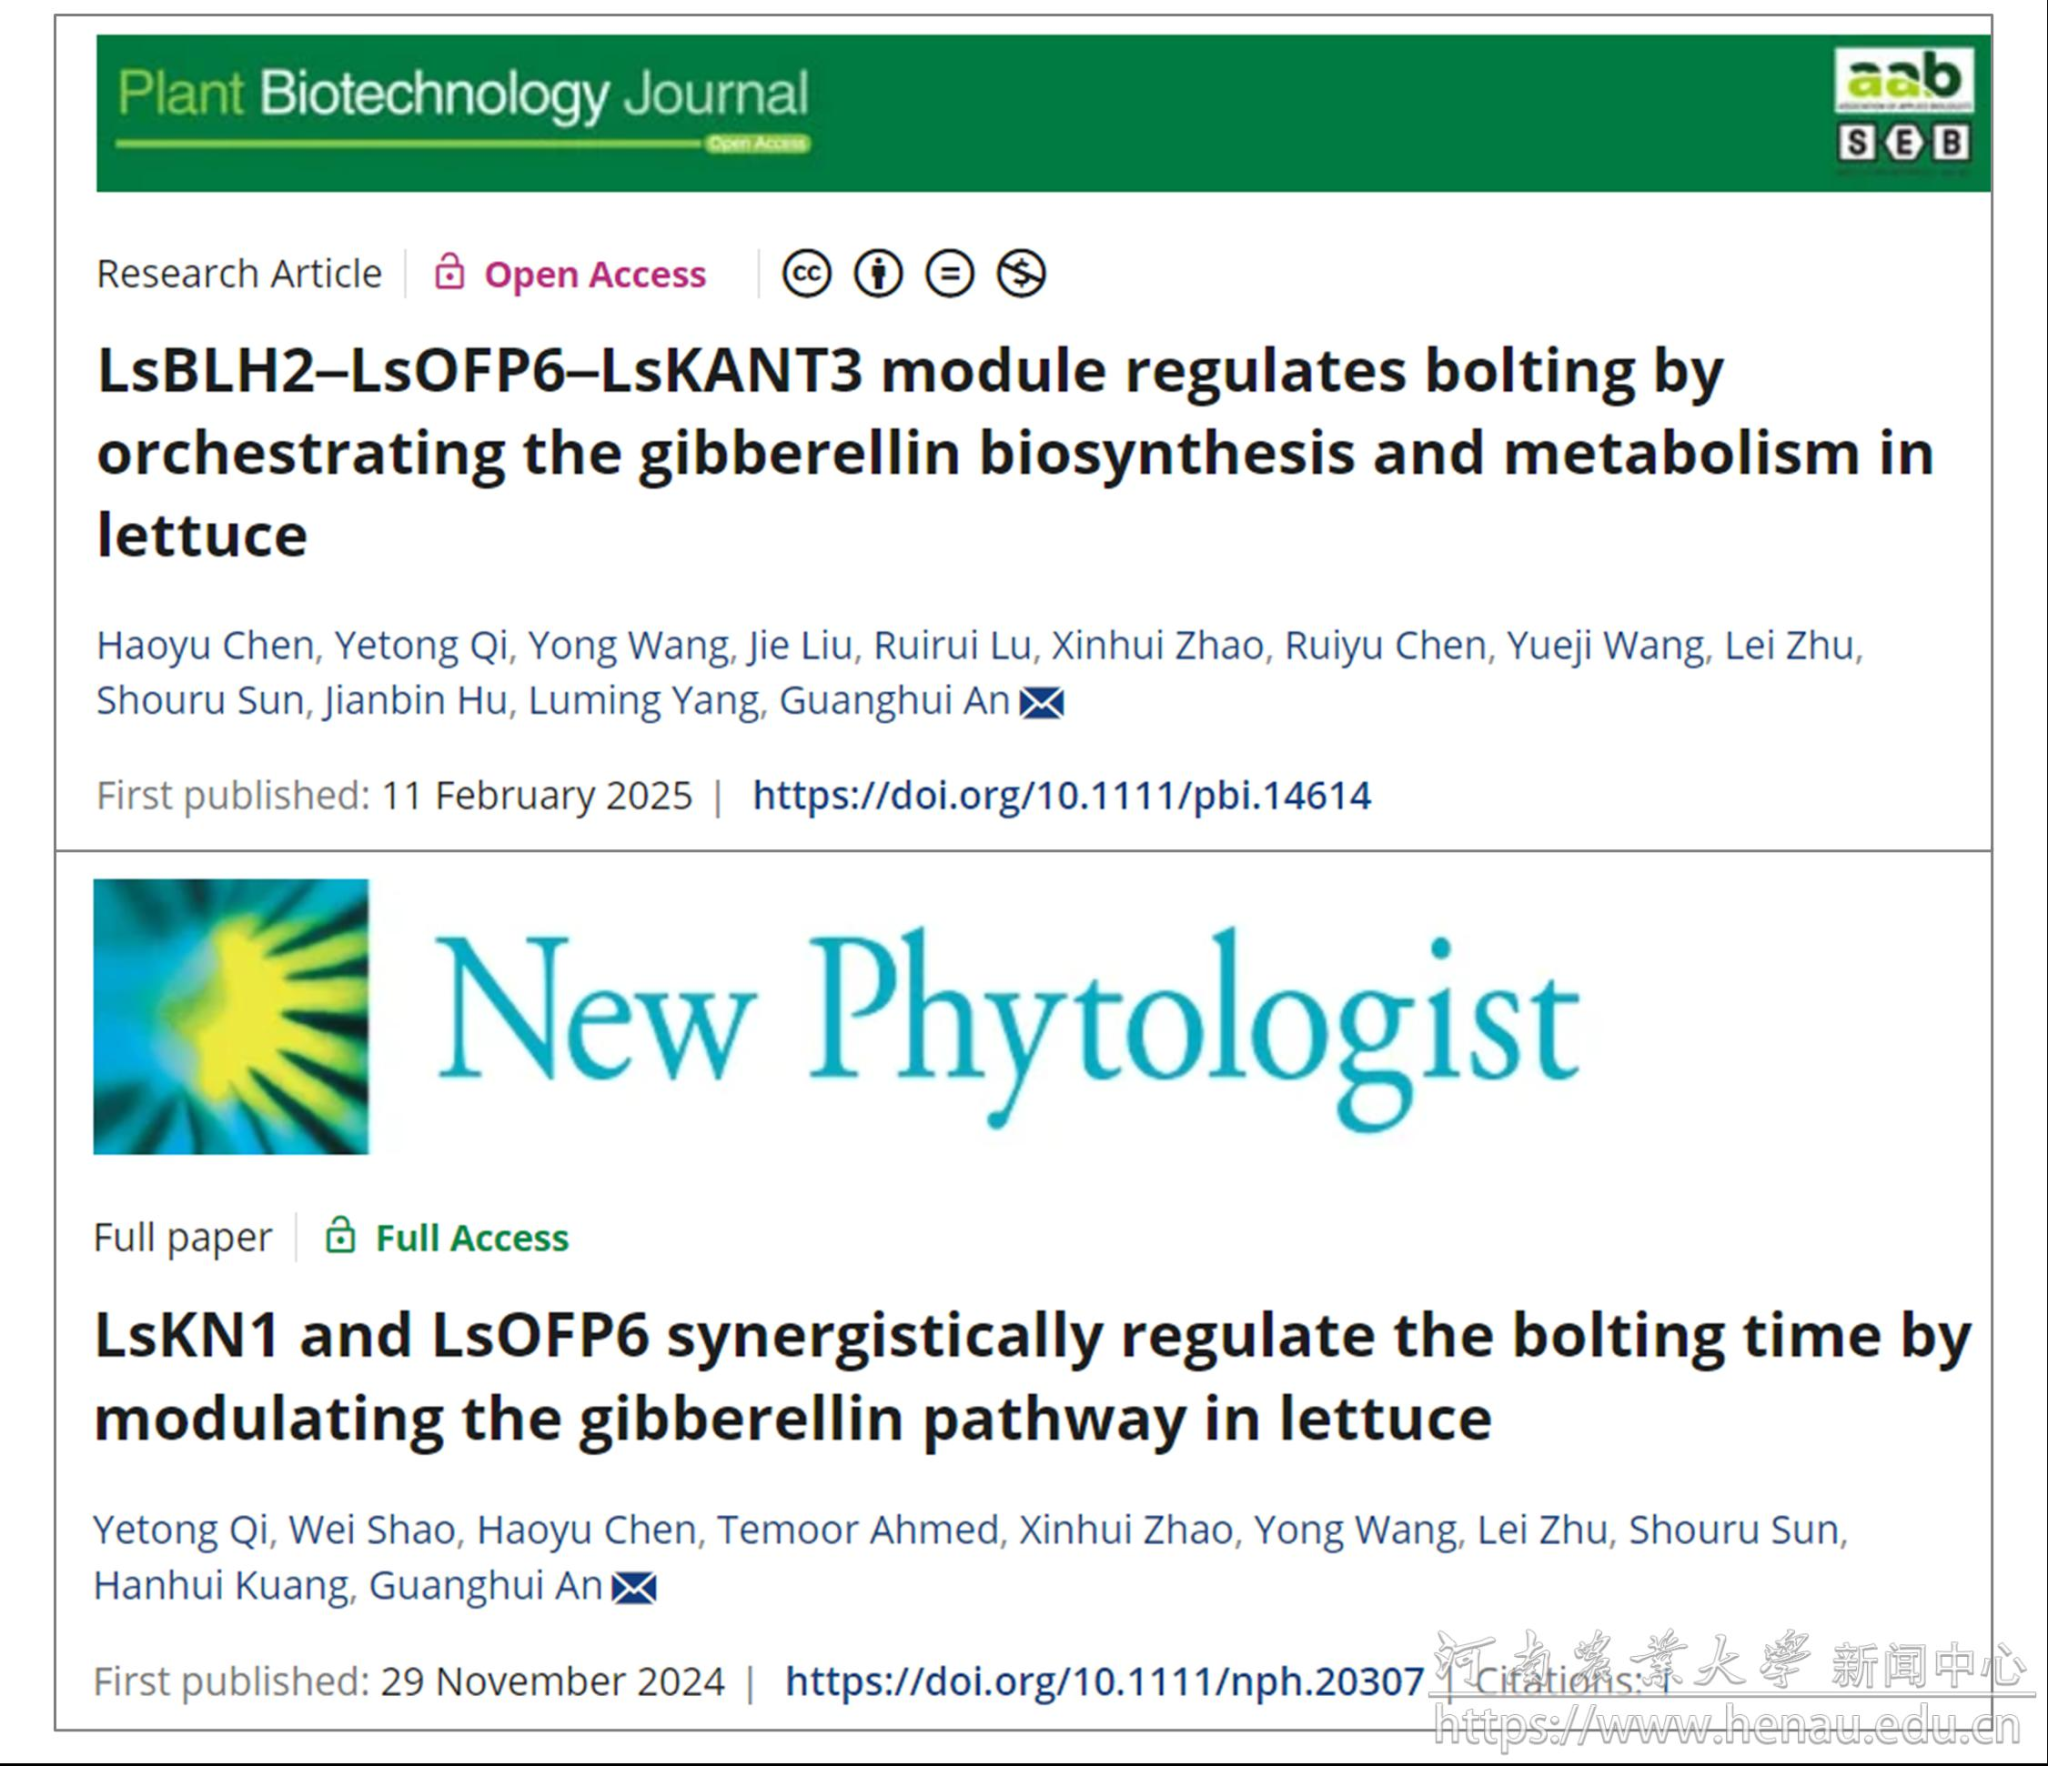Click the non-commercial license icon
Viewport: 2048px width, 1766px height.
(1021, 273)
